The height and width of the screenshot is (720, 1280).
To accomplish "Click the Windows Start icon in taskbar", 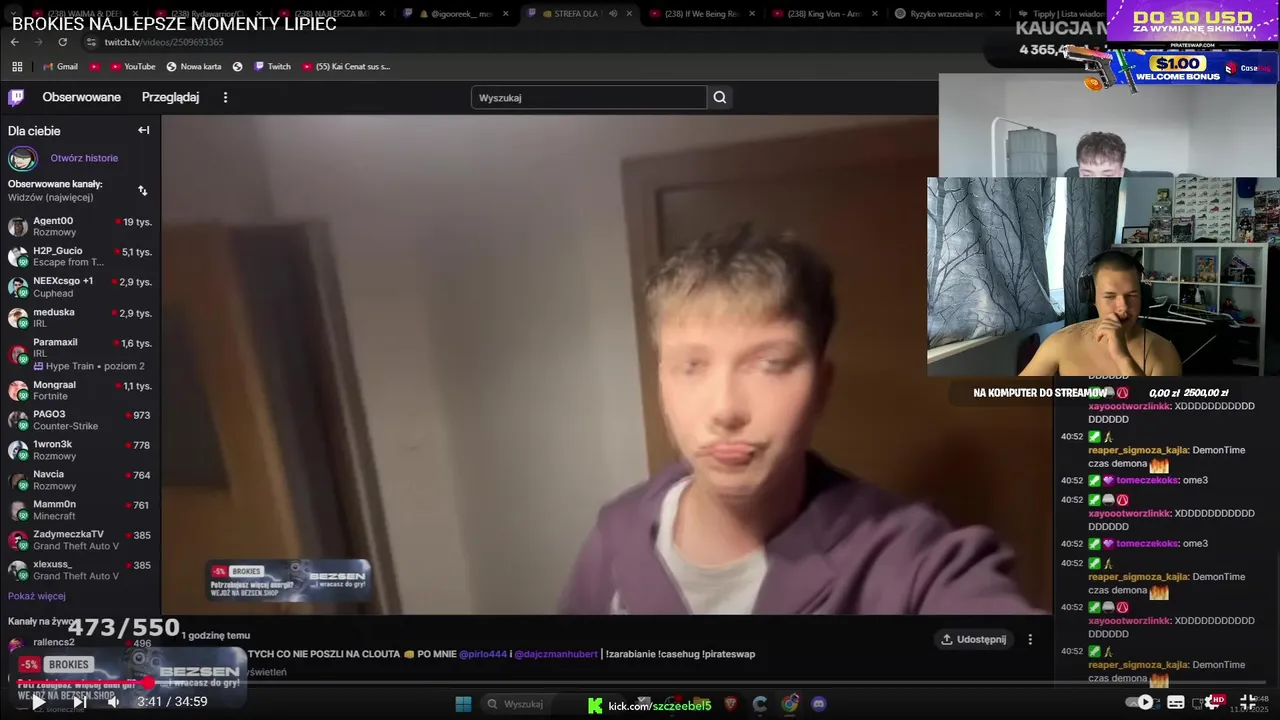I will point(463,704).
